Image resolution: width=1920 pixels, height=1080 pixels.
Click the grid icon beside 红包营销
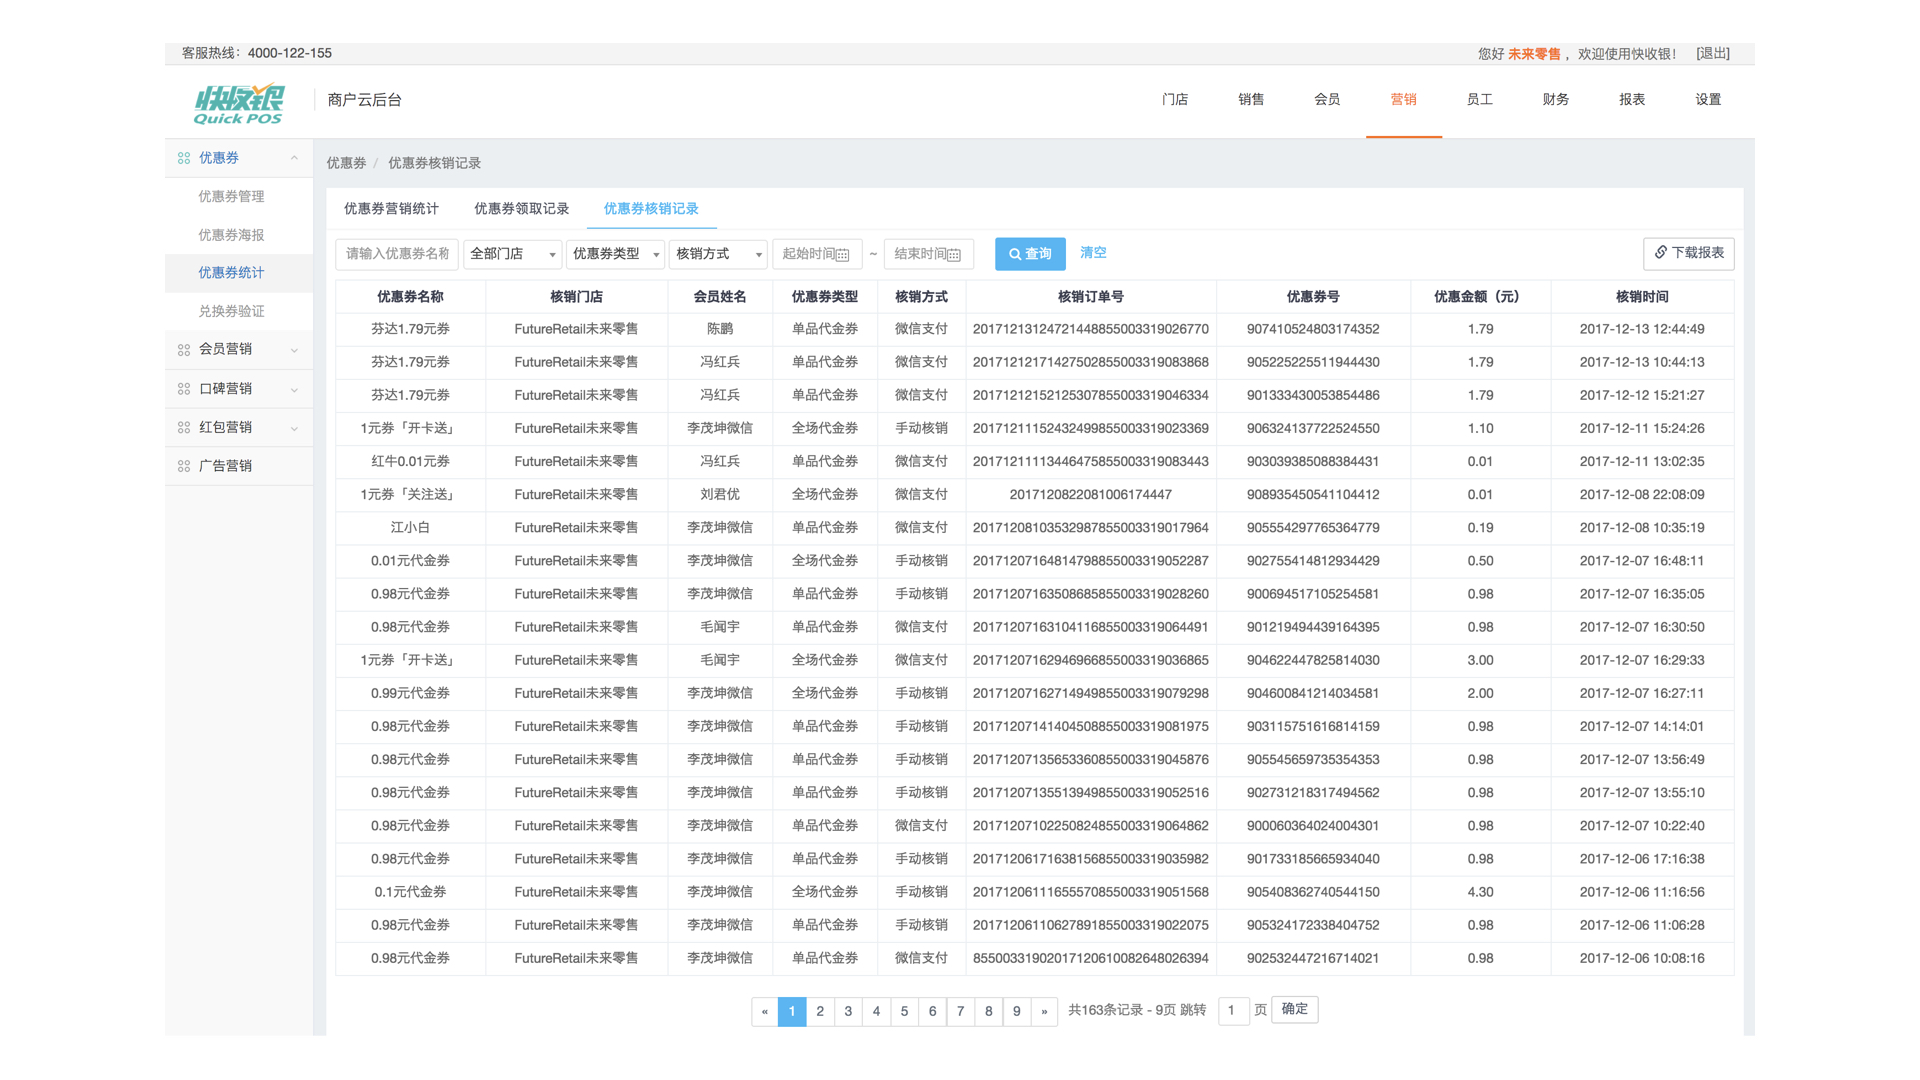tap(184, 428)
